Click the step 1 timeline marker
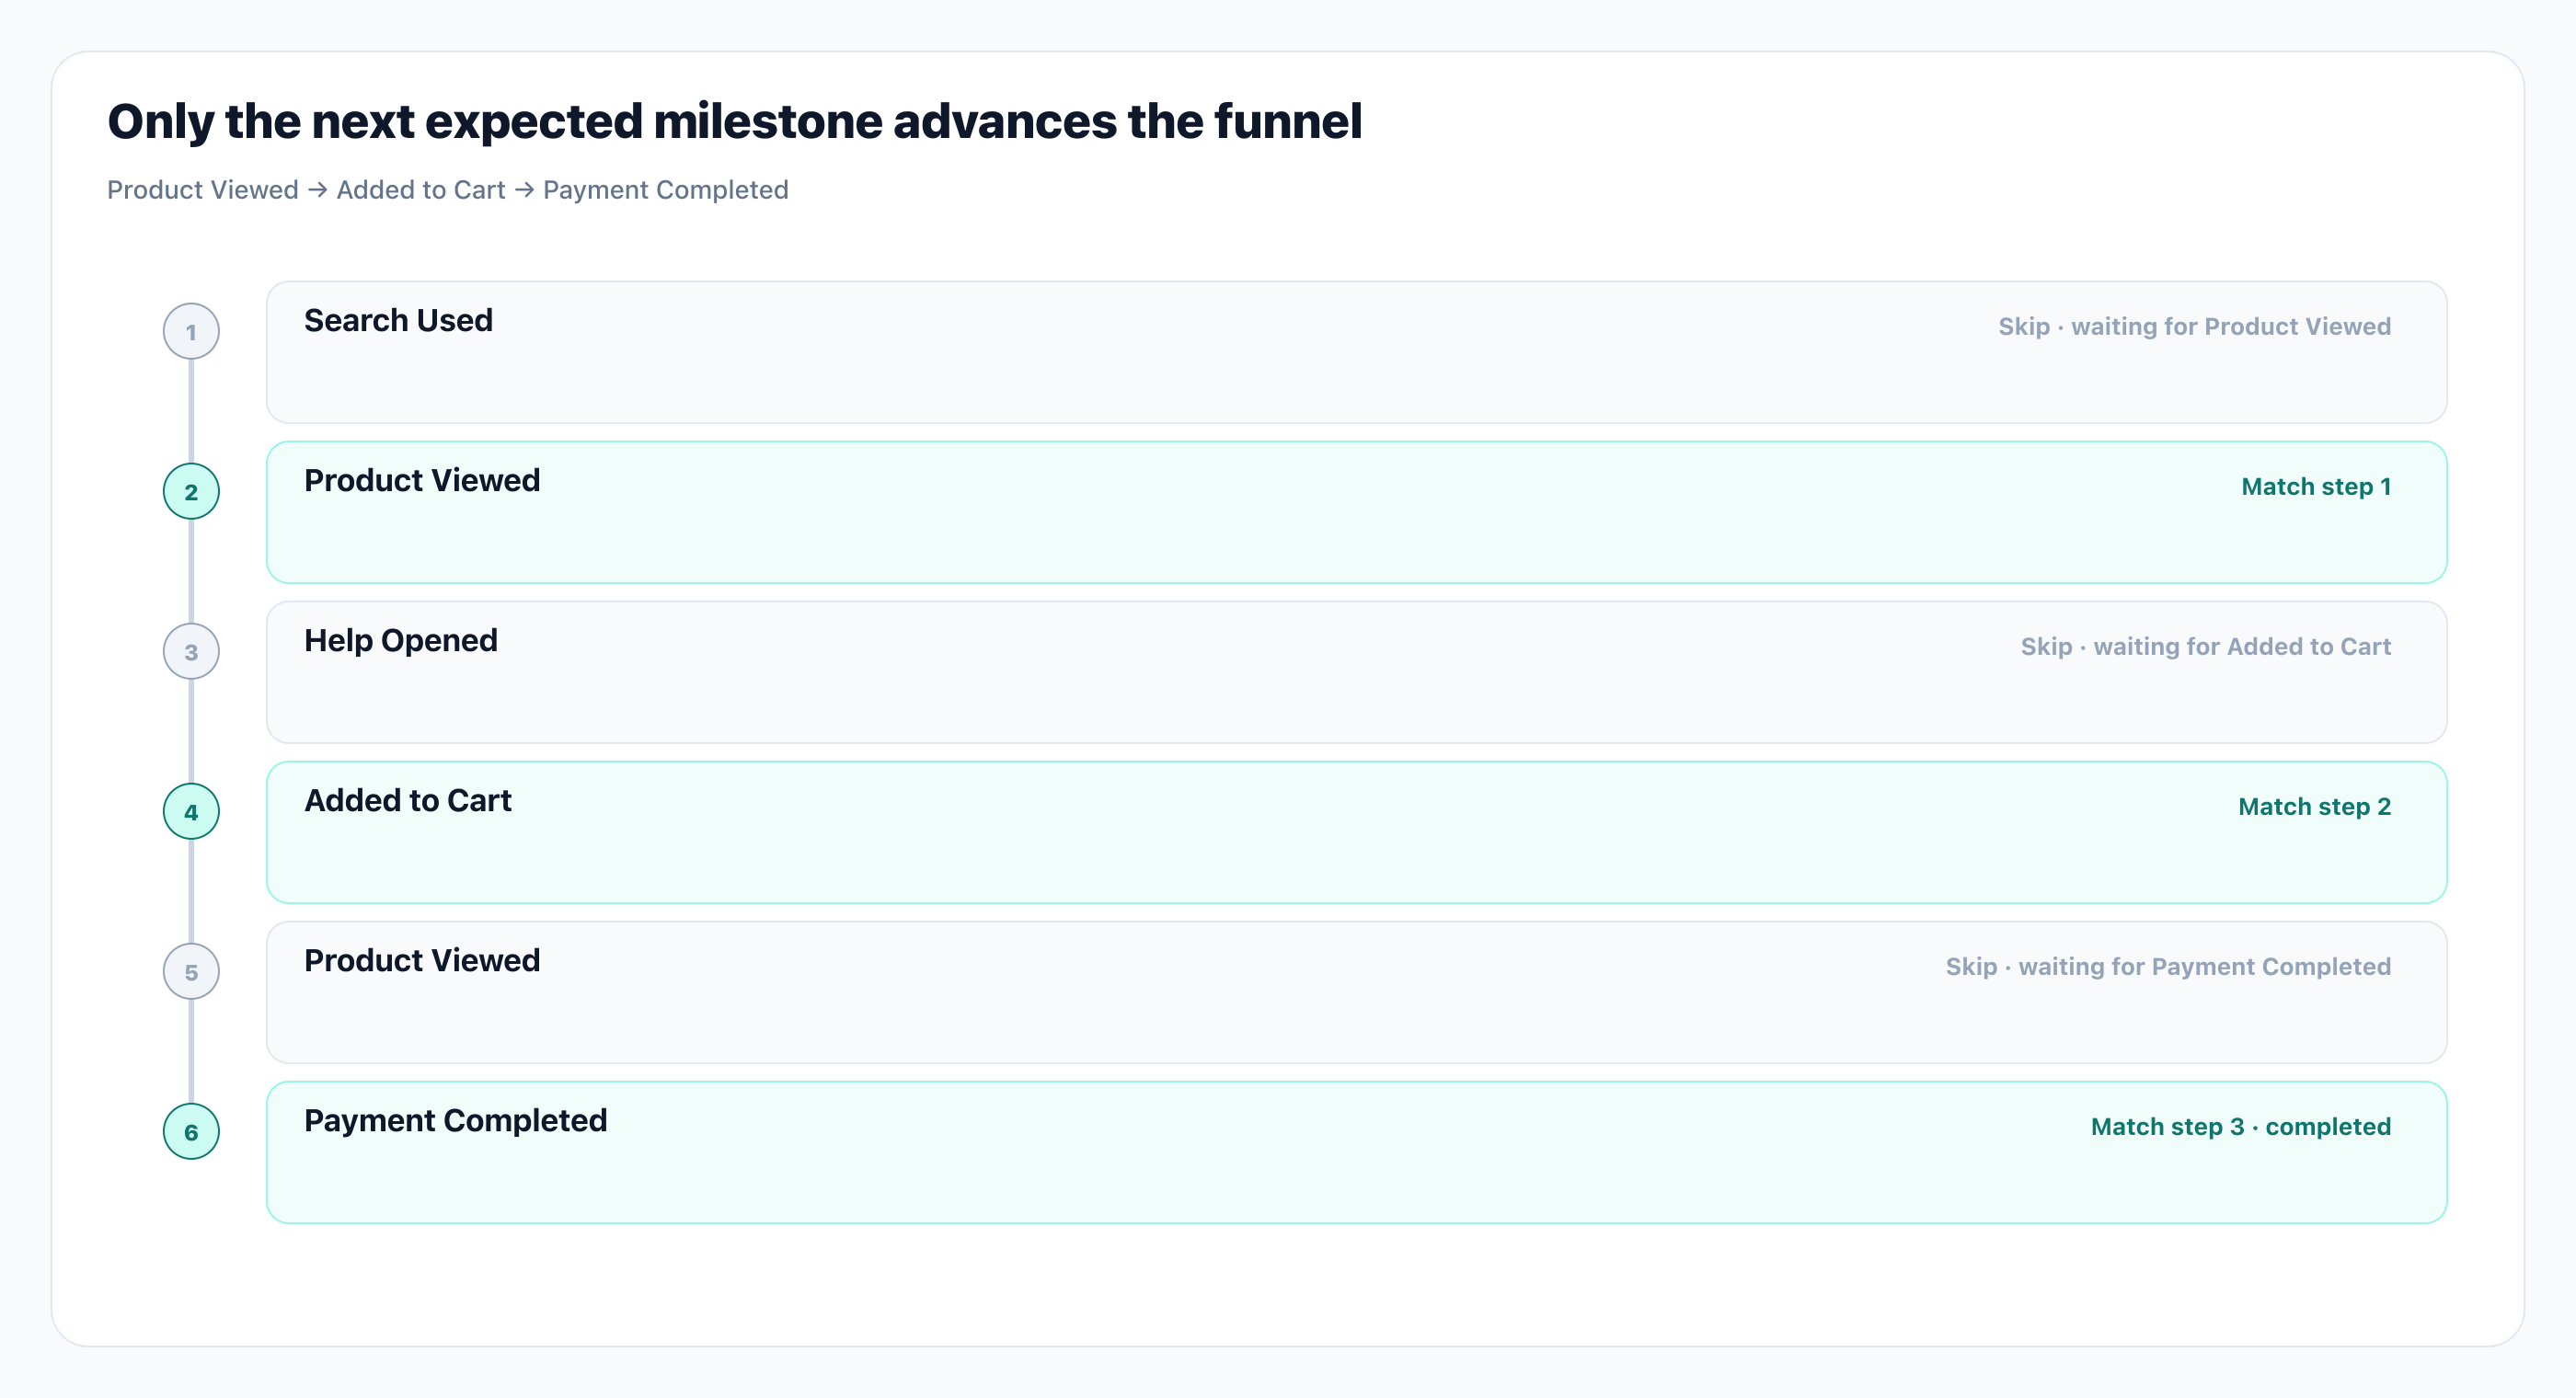This screenshot has width=2576, height=1398. (x=191, y=331)
